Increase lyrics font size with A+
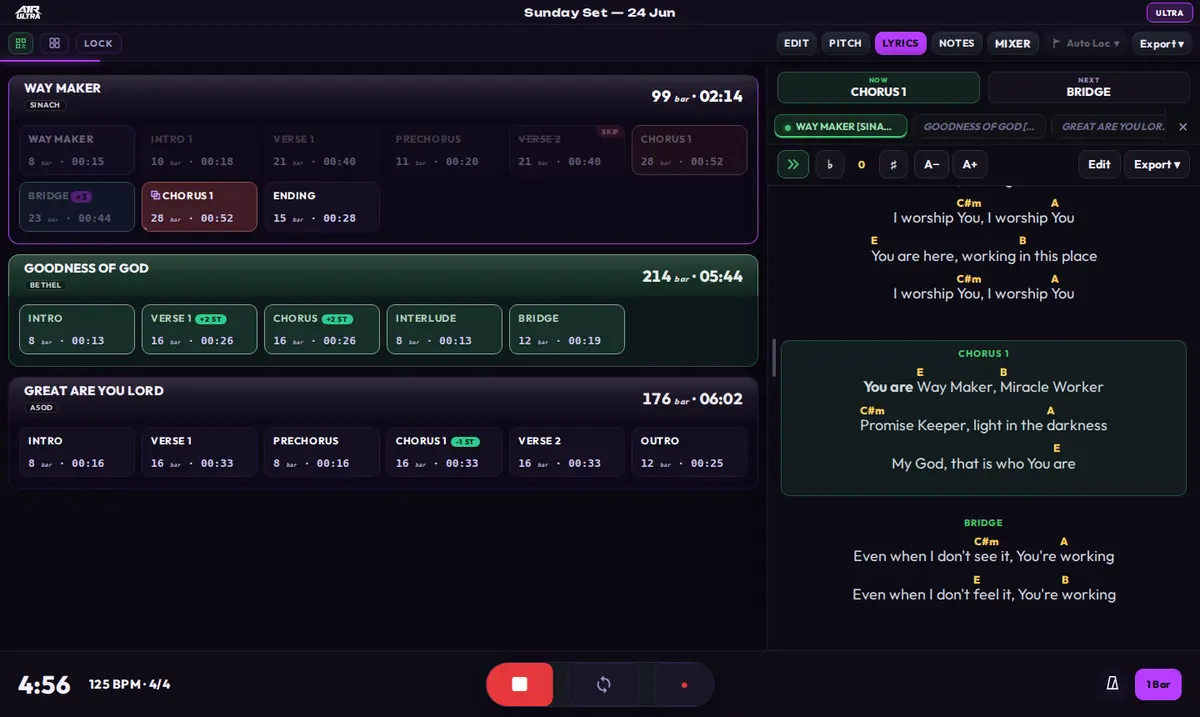This screenshot has width=1200, height=717. coord(969,164)
